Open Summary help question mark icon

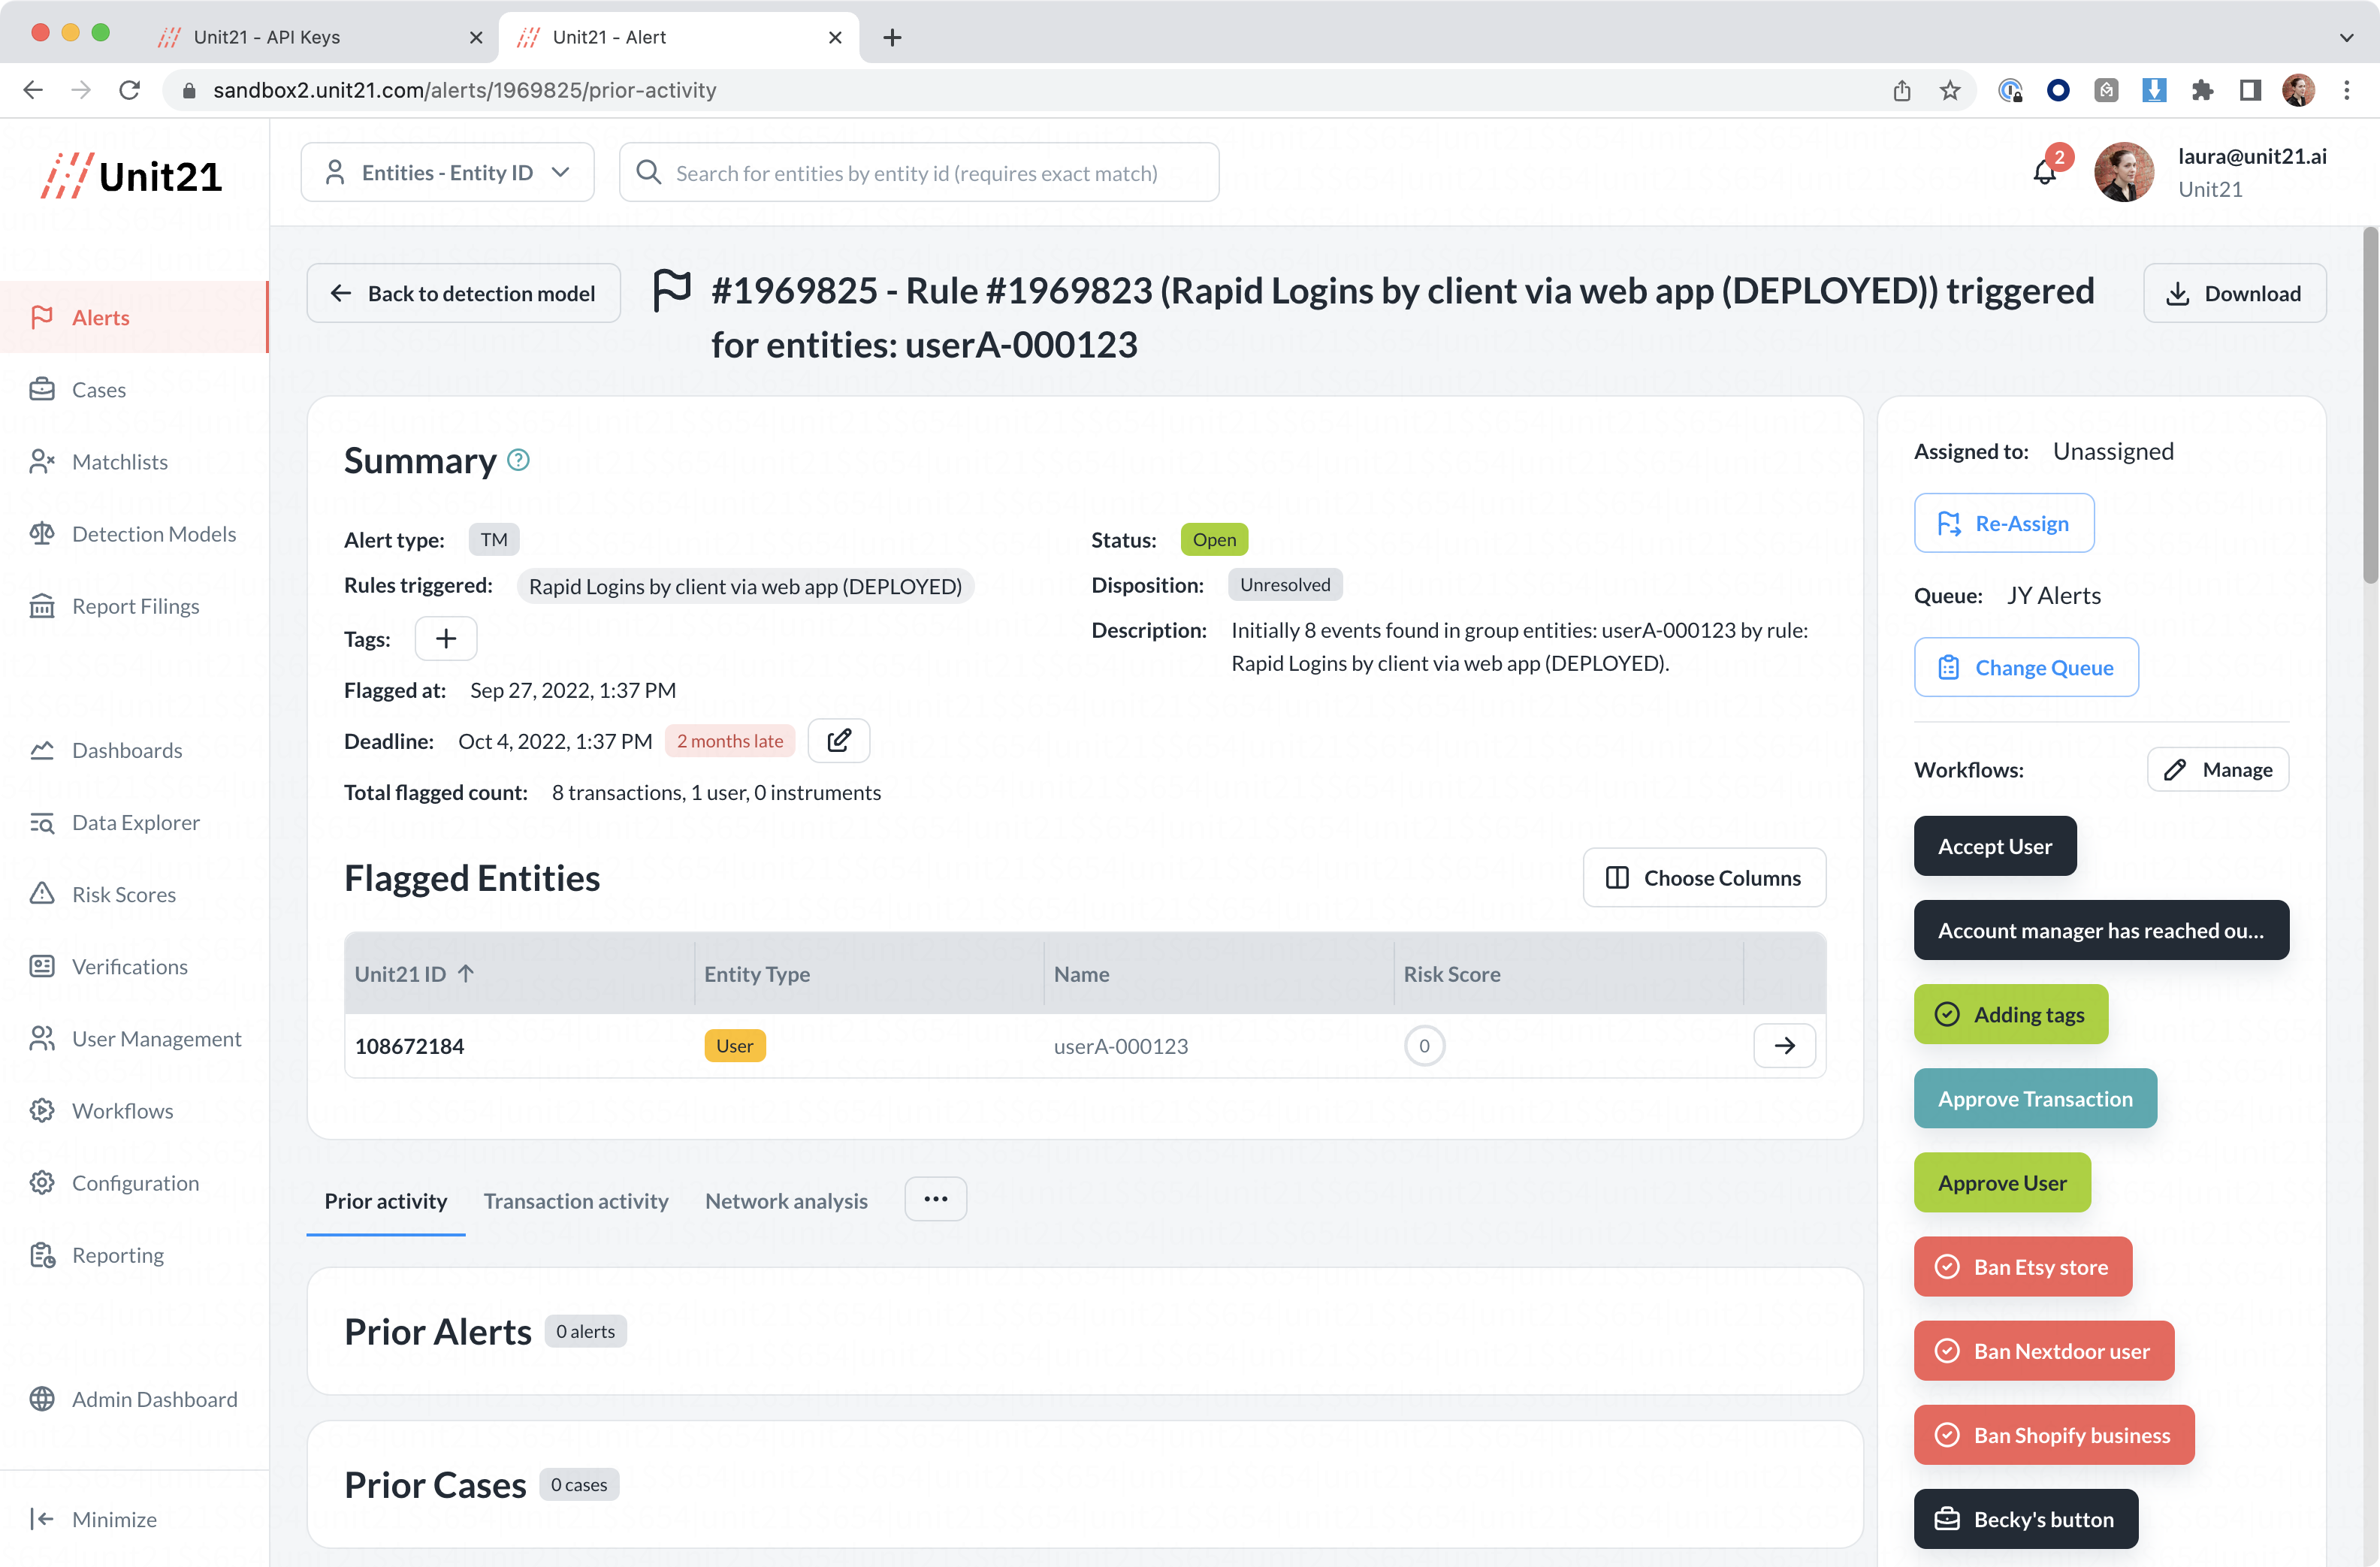(x=518, y=460)
